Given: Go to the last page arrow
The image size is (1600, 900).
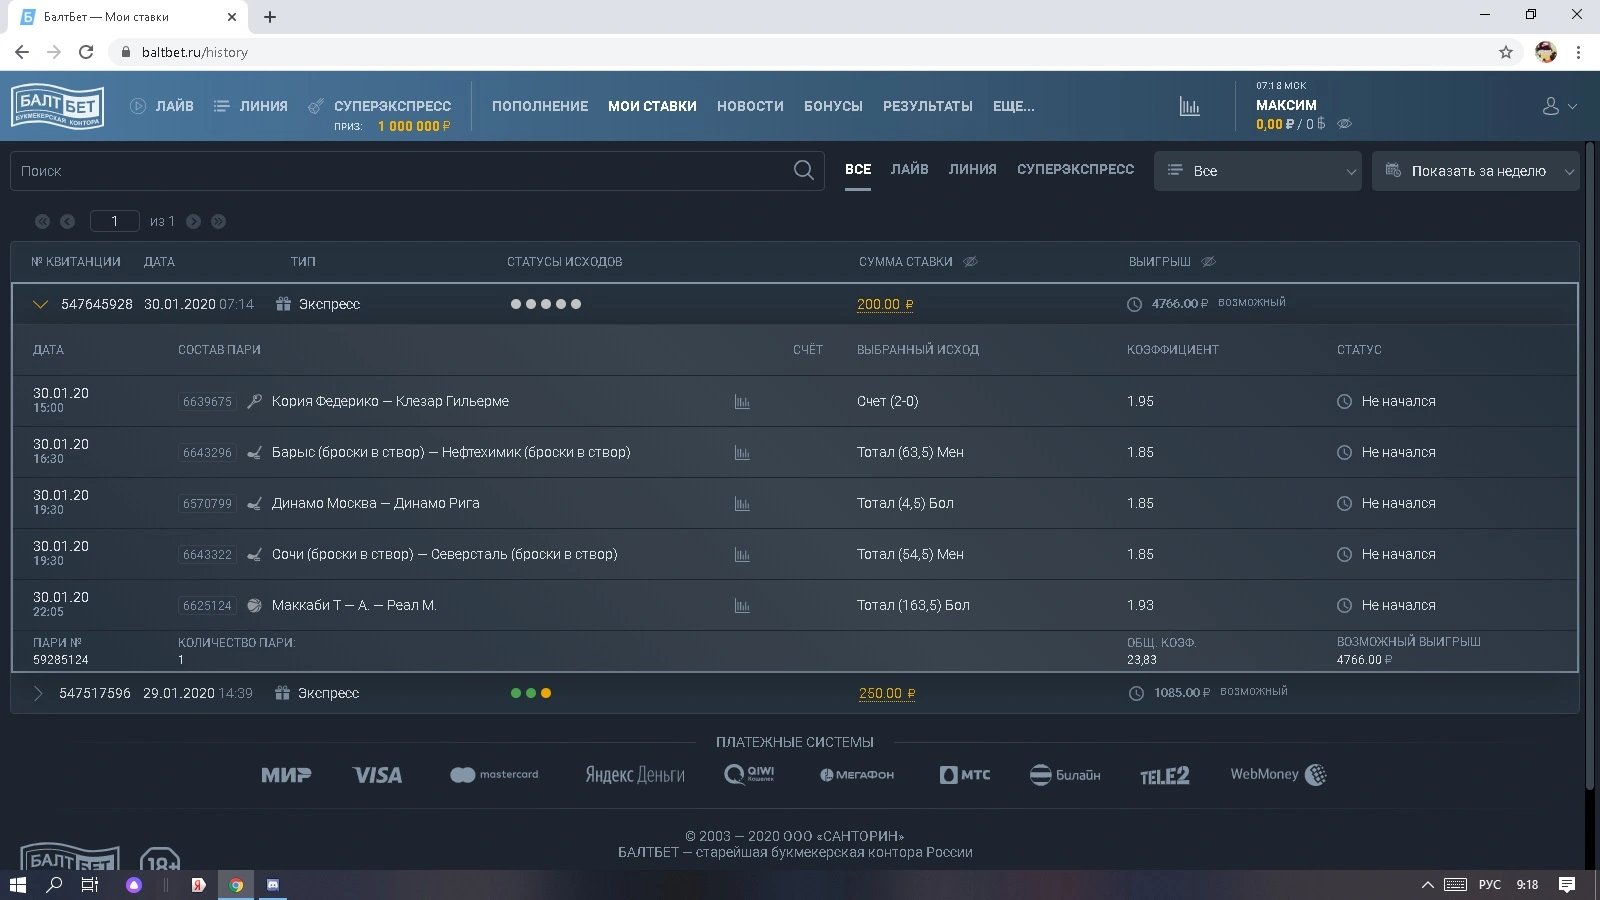Looking at the screenshot, I should 218,221.
